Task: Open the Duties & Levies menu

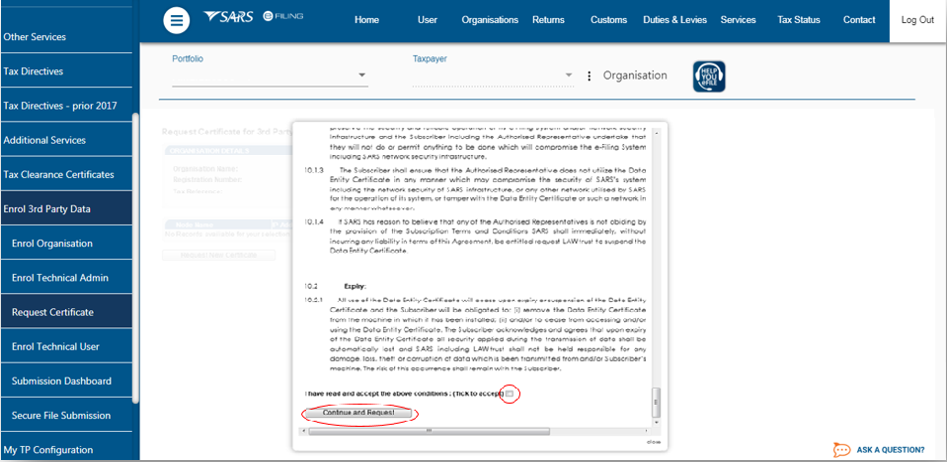Action: coord(675,20)
